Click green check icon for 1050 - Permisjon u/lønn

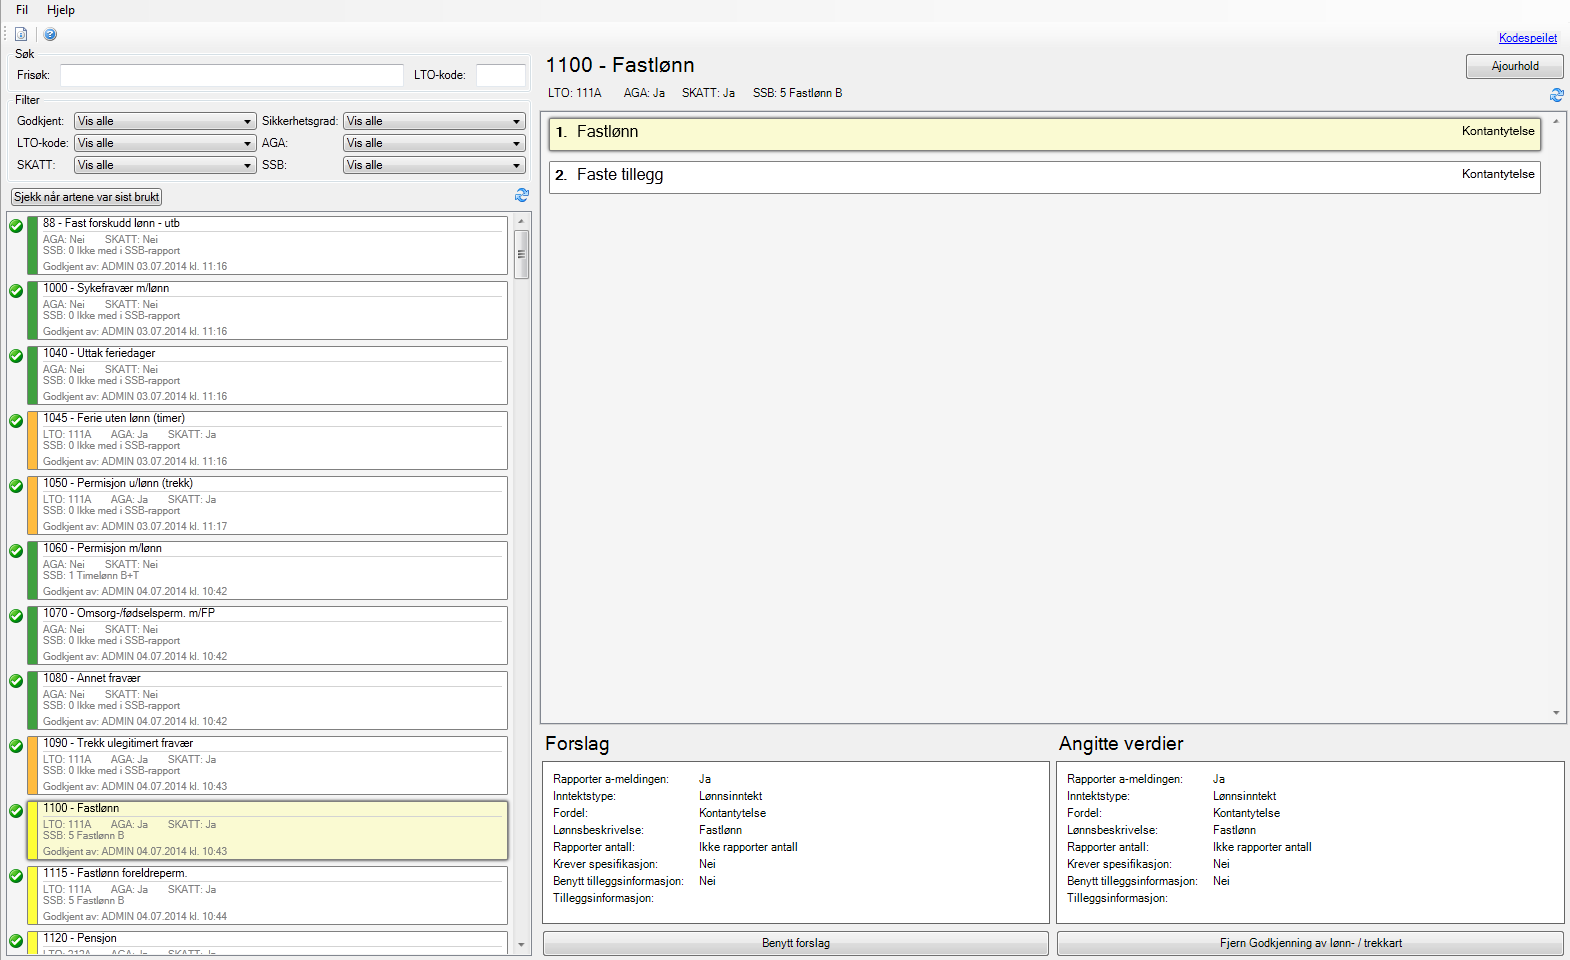coord(16,486)
